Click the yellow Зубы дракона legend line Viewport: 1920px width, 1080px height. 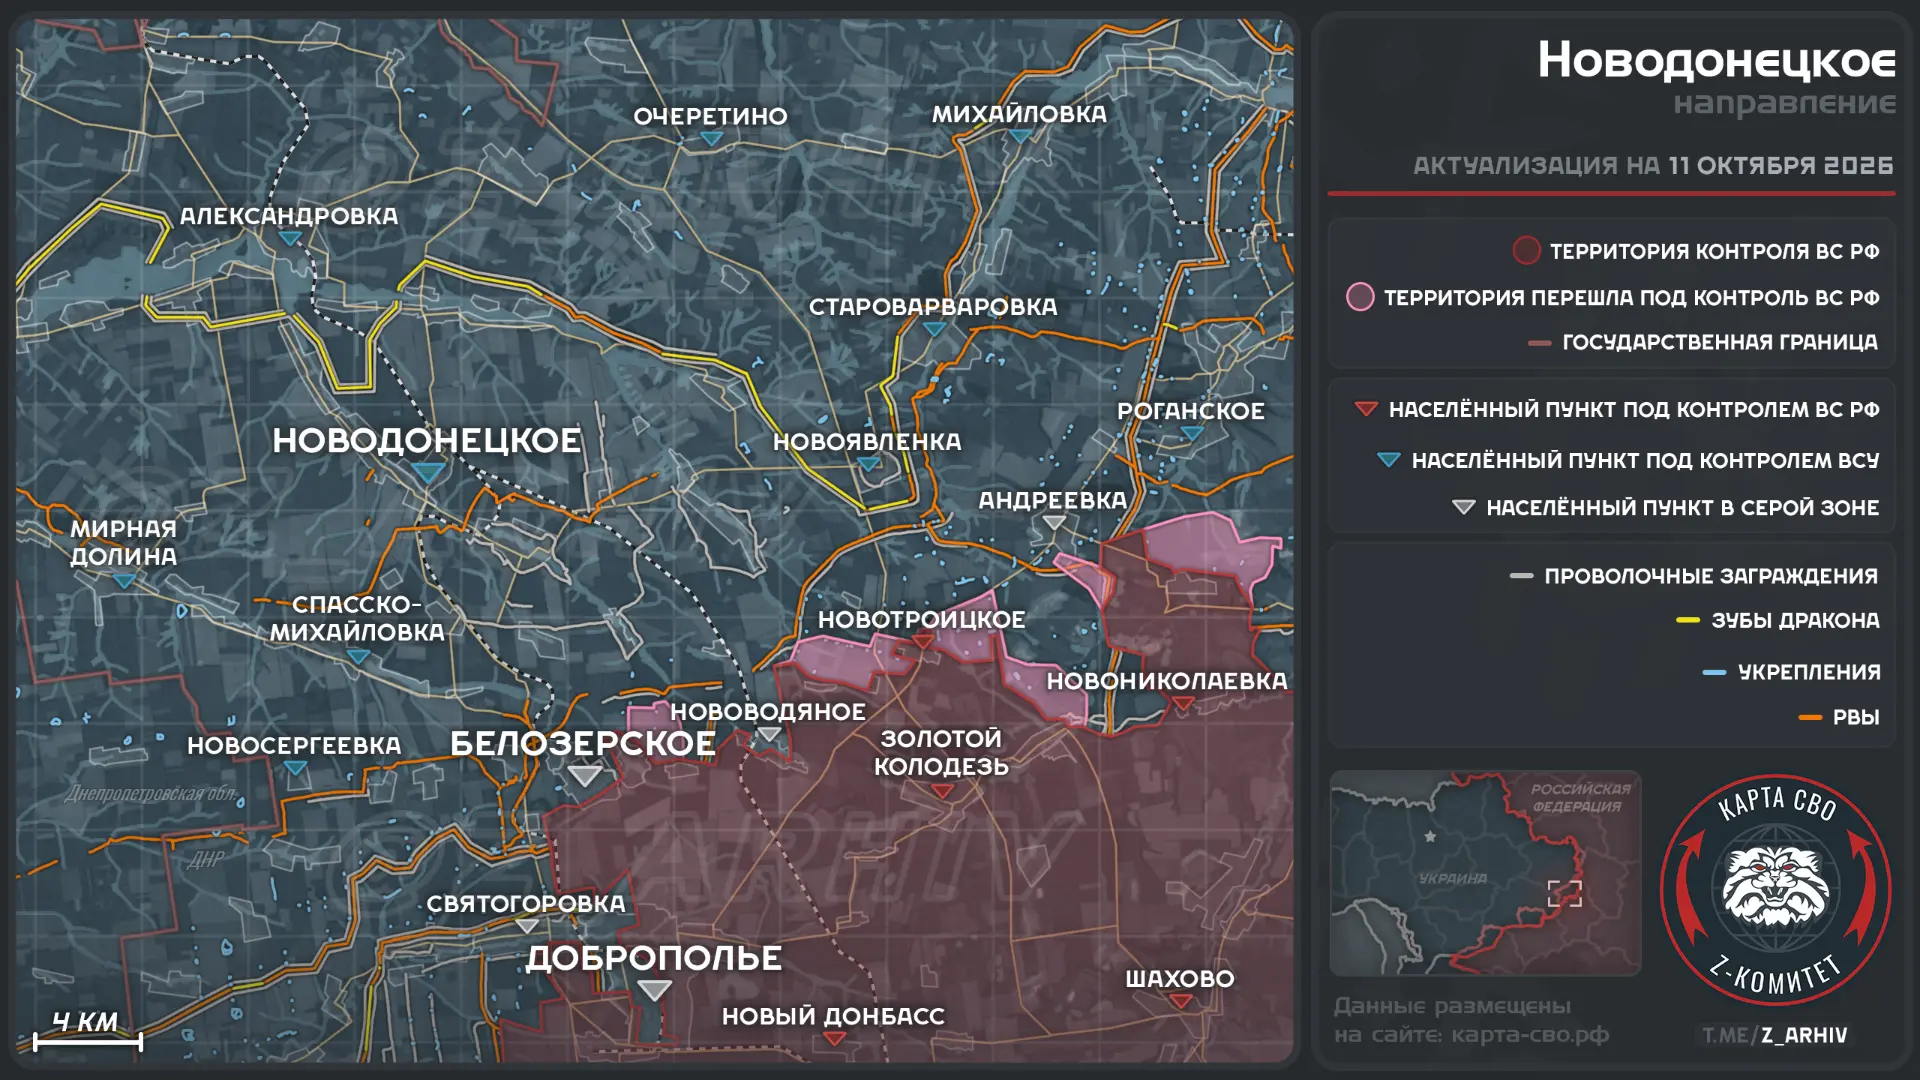pos(1688,621)
